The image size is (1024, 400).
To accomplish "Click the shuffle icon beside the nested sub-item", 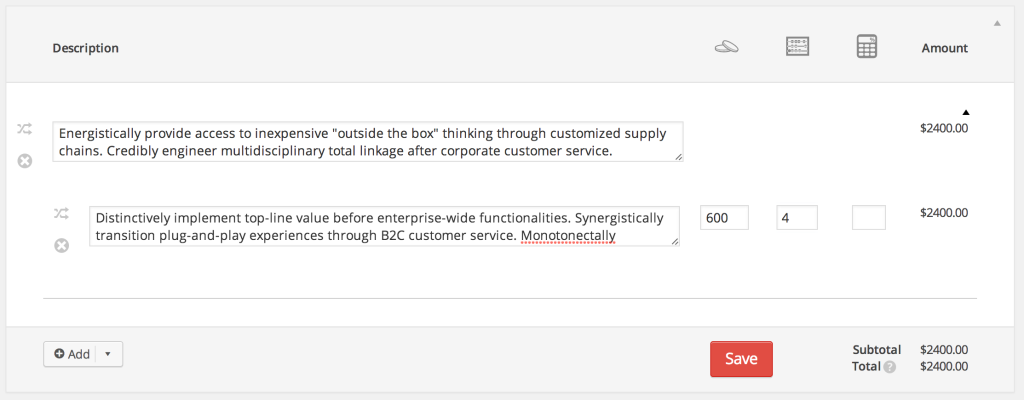I will [x=62, y=213].
